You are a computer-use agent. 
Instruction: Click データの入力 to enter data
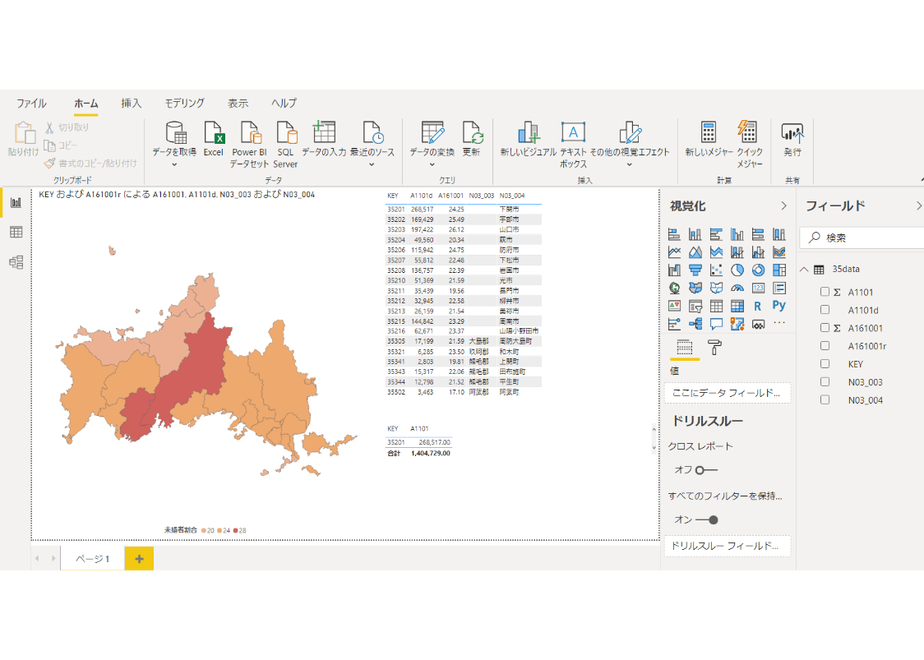click(324, 139)
